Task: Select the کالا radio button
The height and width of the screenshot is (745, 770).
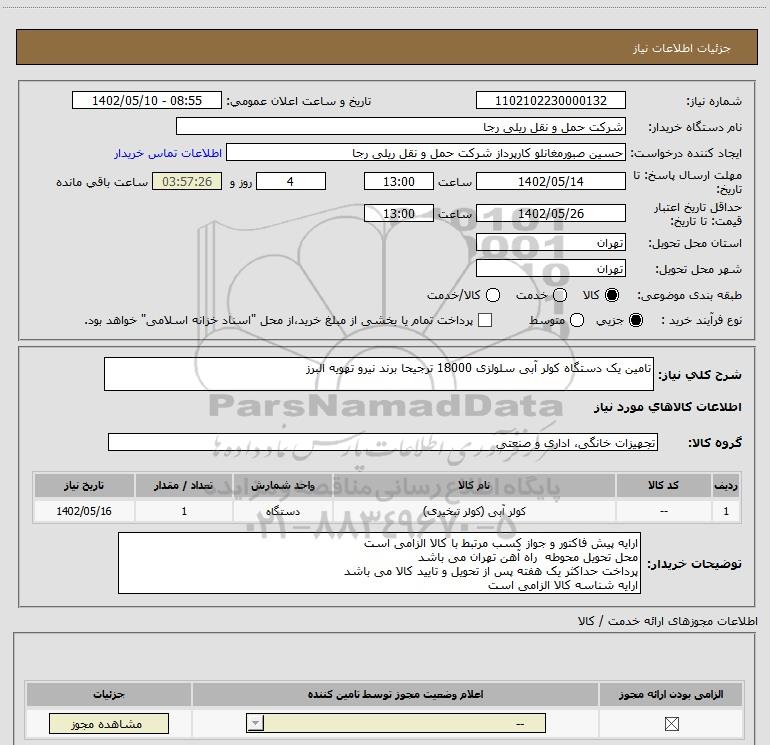Action: point(612,295)
